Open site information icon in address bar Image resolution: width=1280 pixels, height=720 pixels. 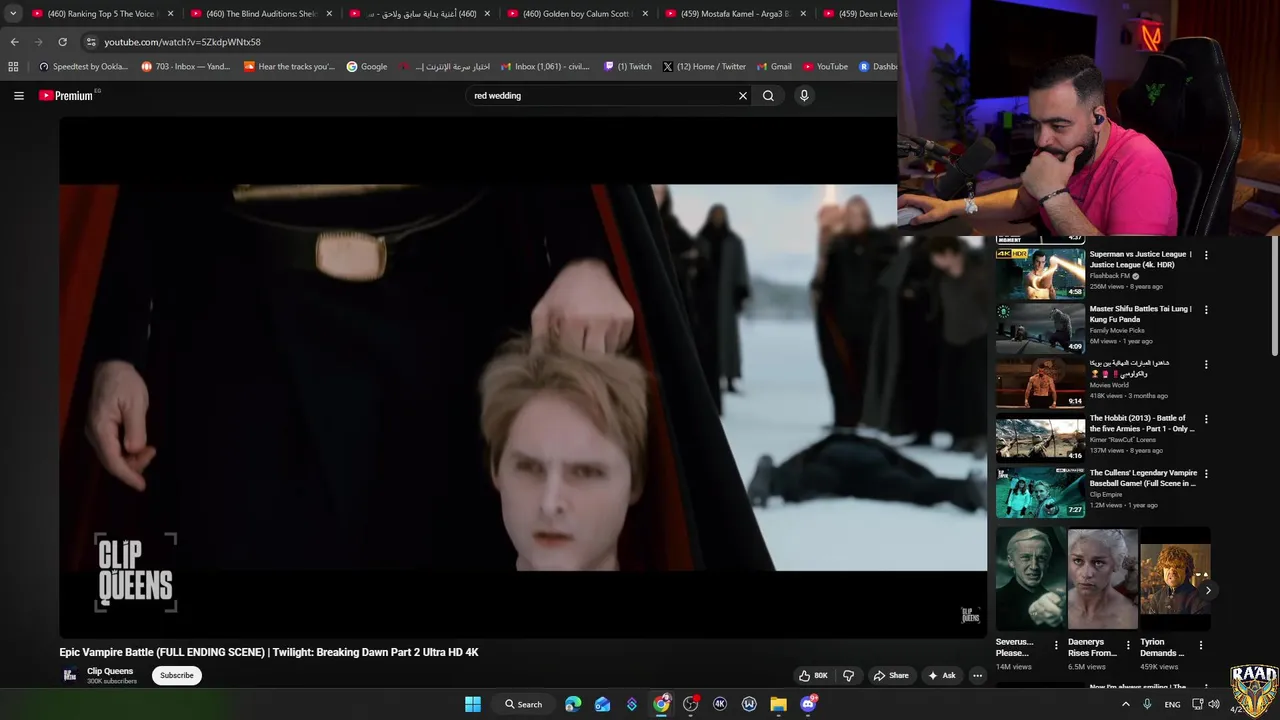91,42
